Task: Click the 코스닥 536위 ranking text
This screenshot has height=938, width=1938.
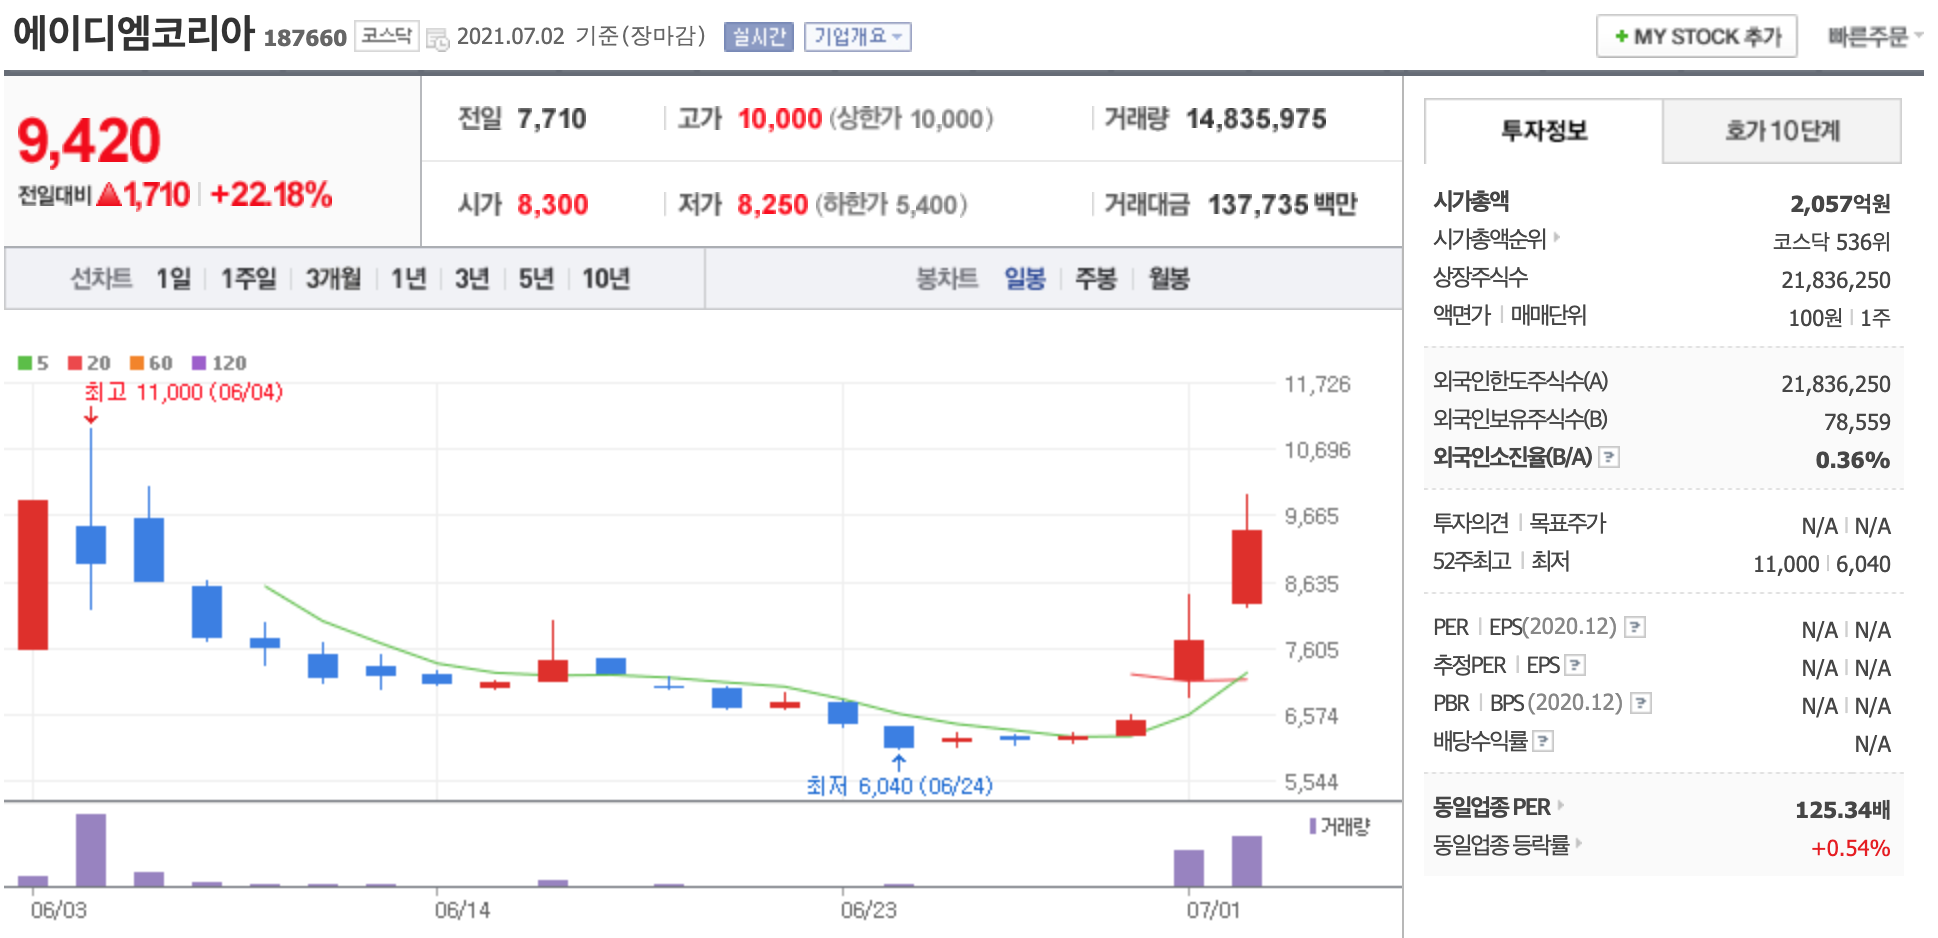Action: tap(1831, 242)
